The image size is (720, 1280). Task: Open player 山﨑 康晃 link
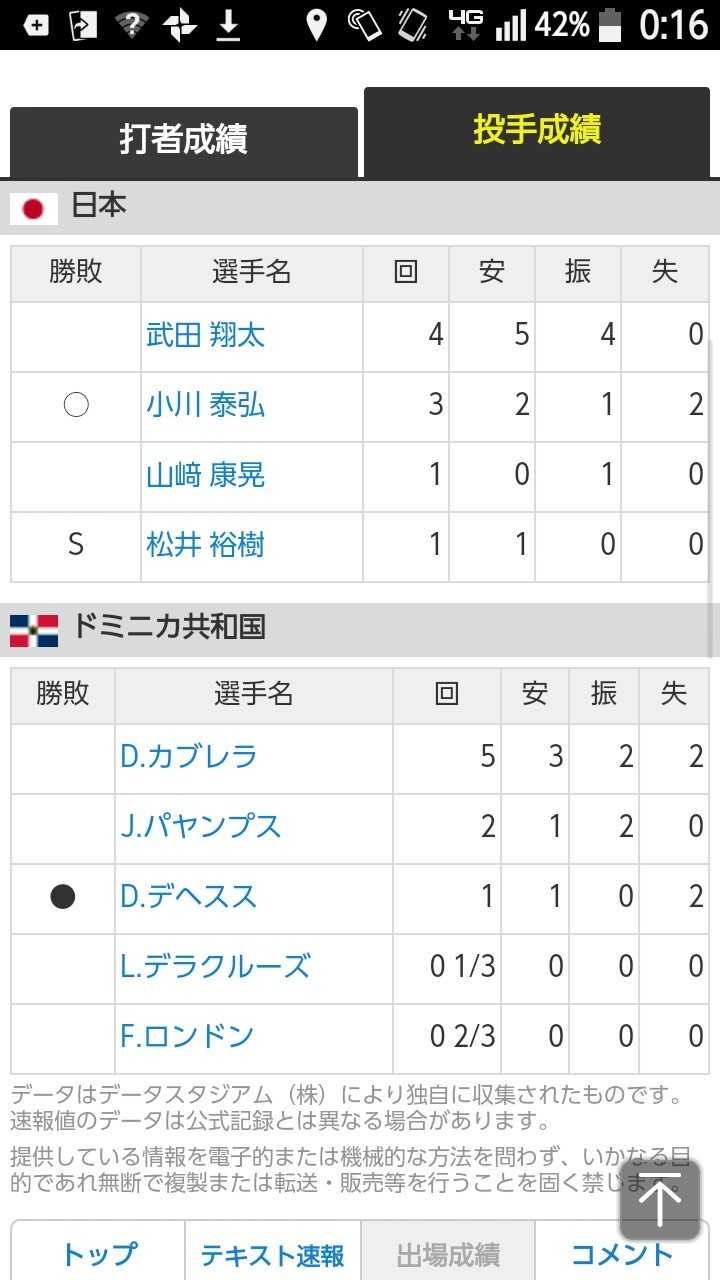206,475
